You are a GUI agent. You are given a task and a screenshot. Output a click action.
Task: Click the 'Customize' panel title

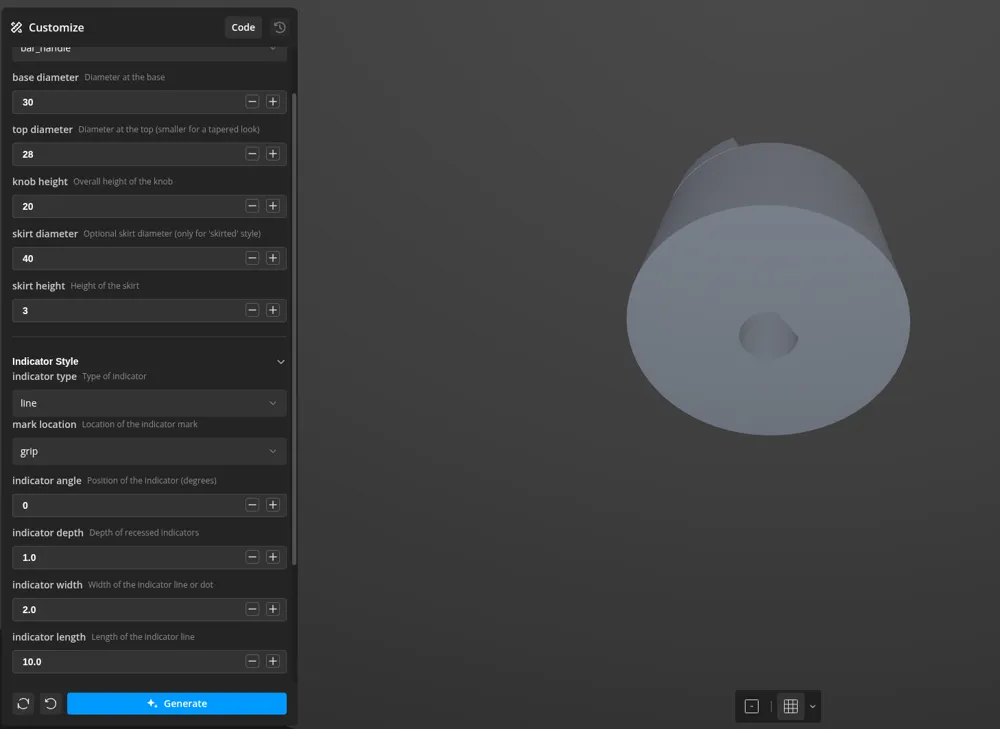(56, 27)
